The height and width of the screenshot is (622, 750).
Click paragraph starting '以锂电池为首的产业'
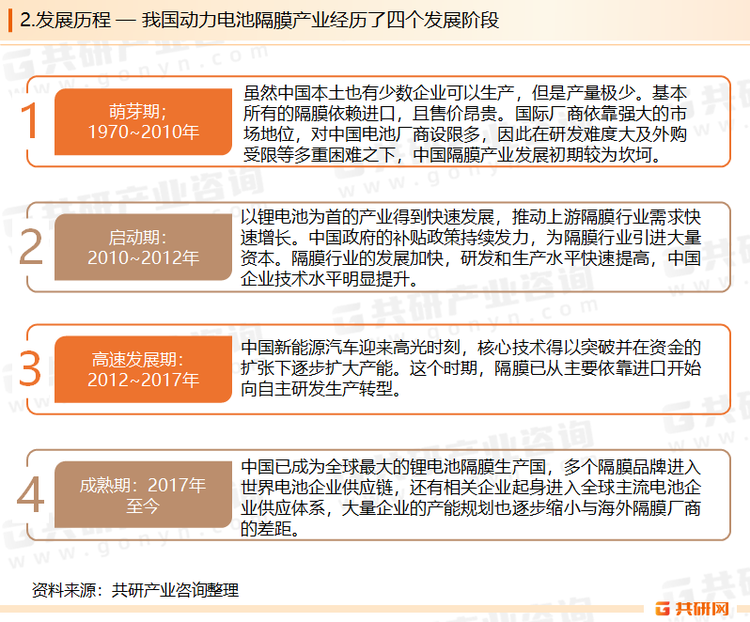tap(471, 248)
